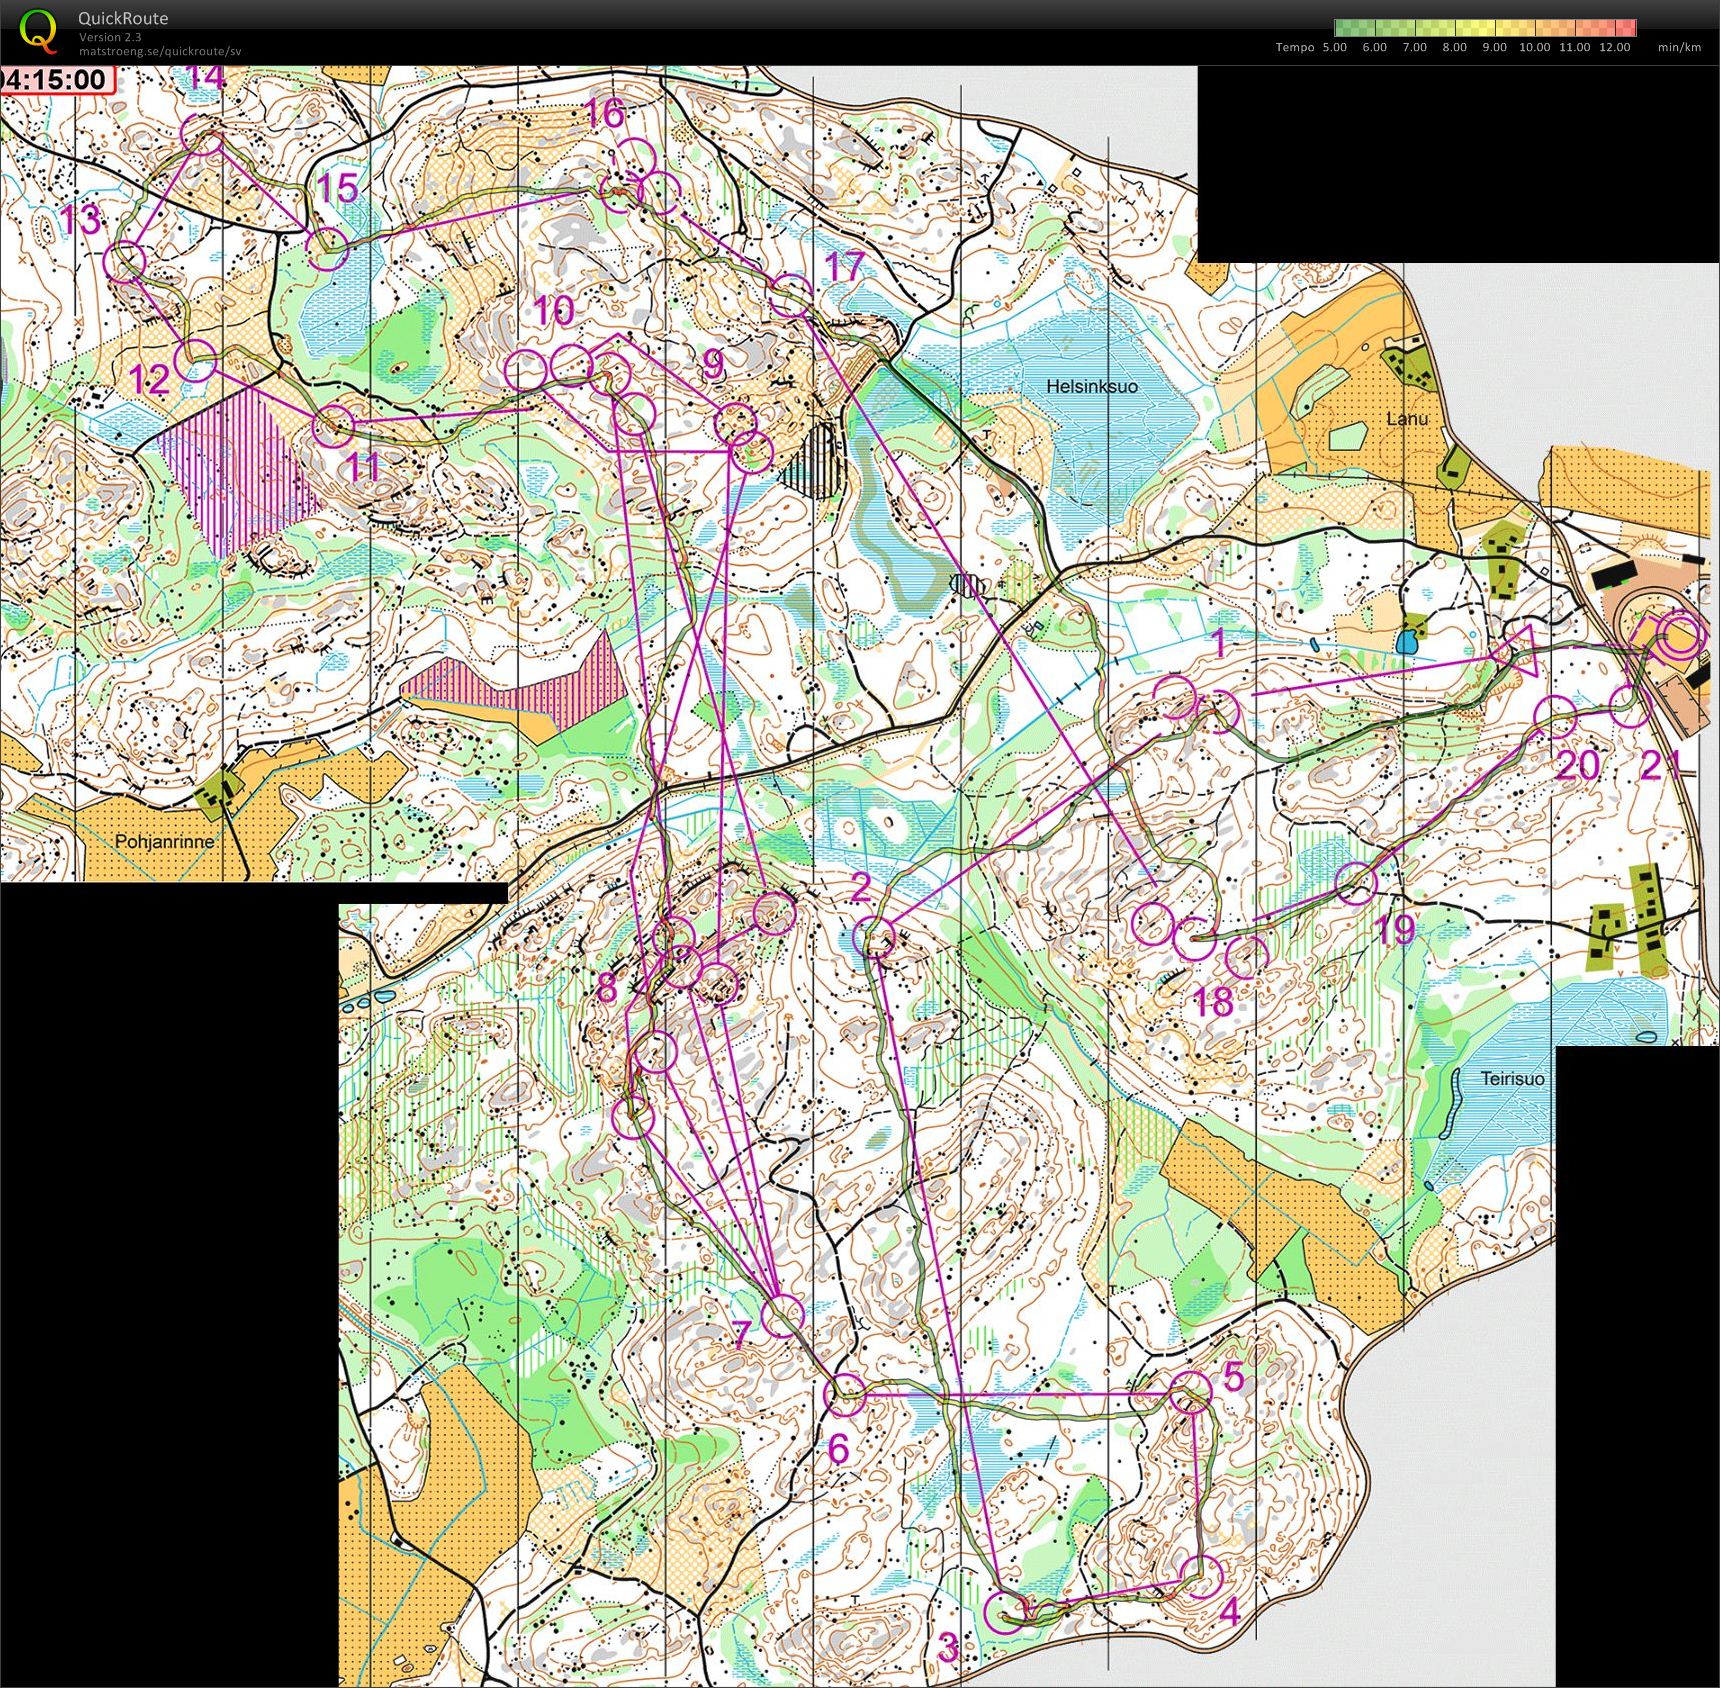Open the matstroeng.se/quickroute/sv link
The image size is (1720, 1688).
160,51
